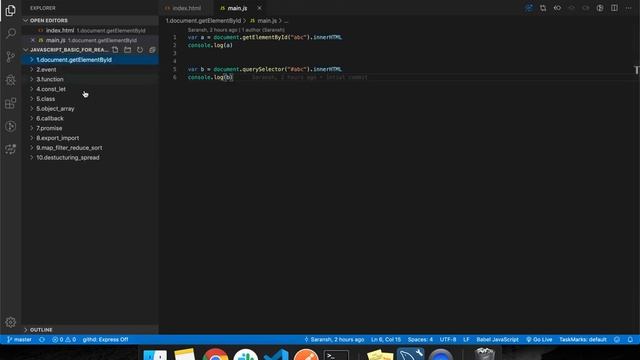
Task: Place cursor on code line 5
Action: (x=264, y=69)
